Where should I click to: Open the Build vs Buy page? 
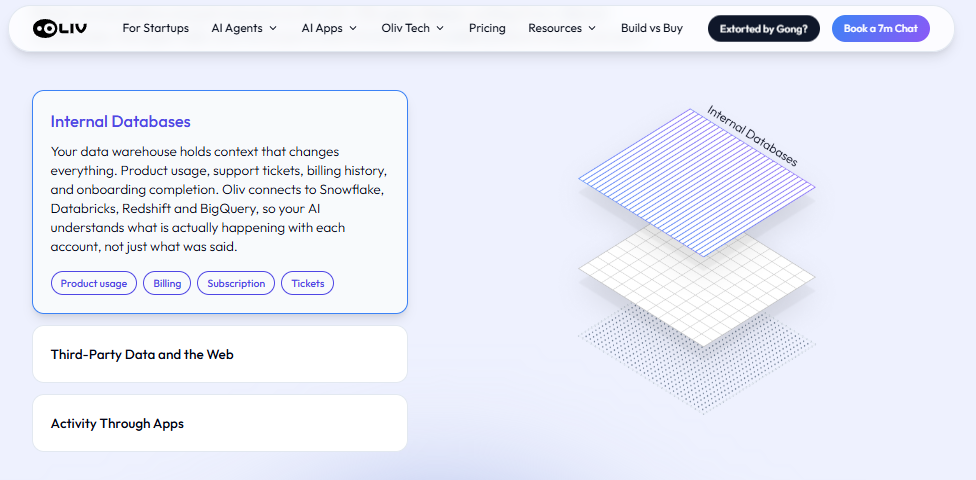652,28
